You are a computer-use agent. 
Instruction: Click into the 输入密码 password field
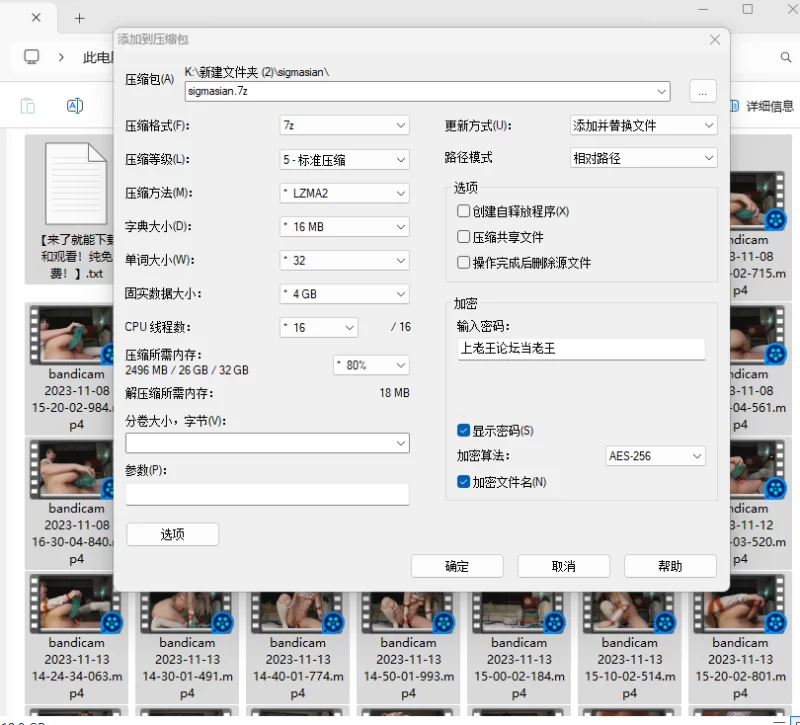point(580,349)
